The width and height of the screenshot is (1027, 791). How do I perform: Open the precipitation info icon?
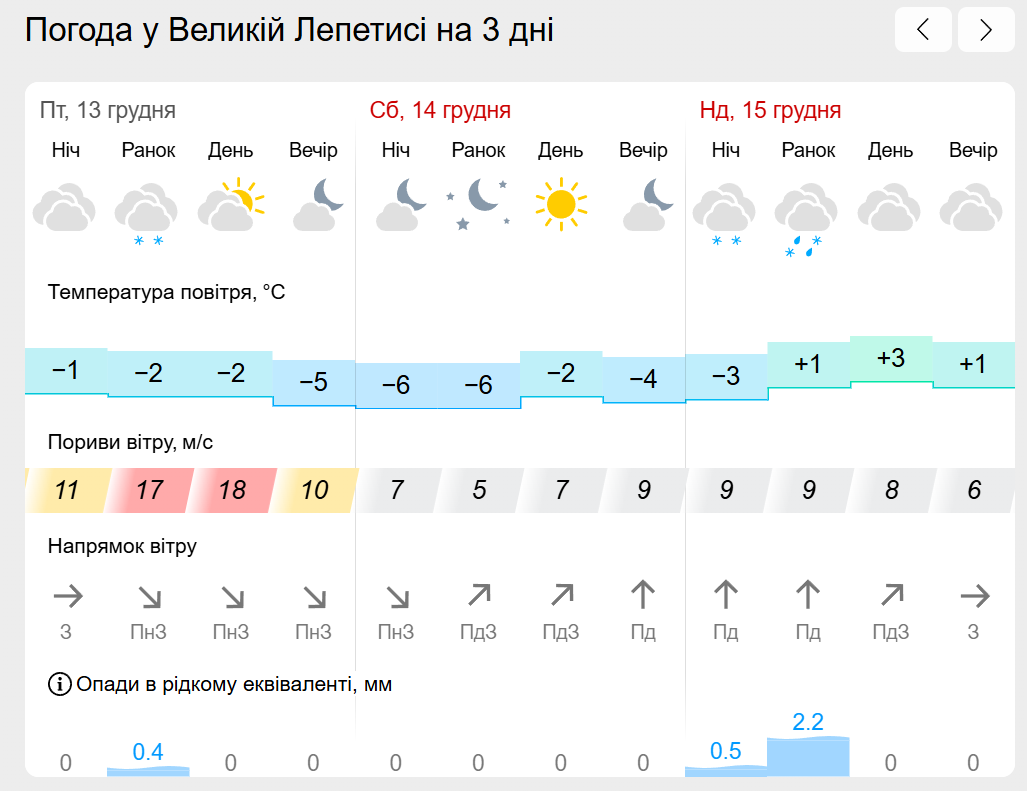60,684
